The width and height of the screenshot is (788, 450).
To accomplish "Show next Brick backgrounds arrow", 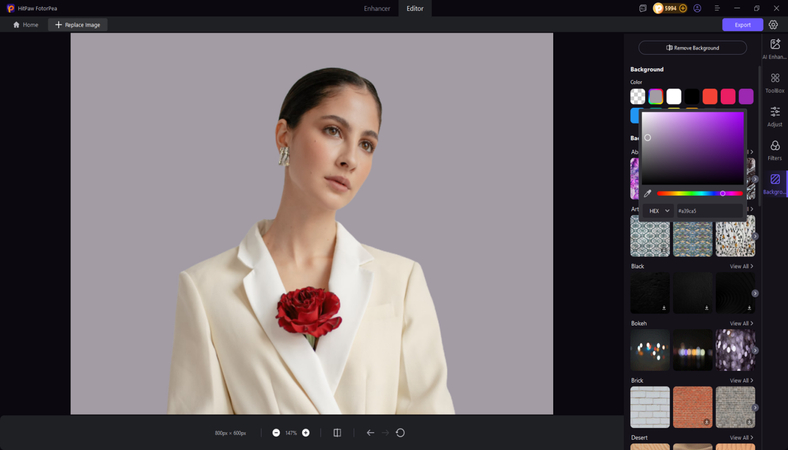I will point(755,408).
